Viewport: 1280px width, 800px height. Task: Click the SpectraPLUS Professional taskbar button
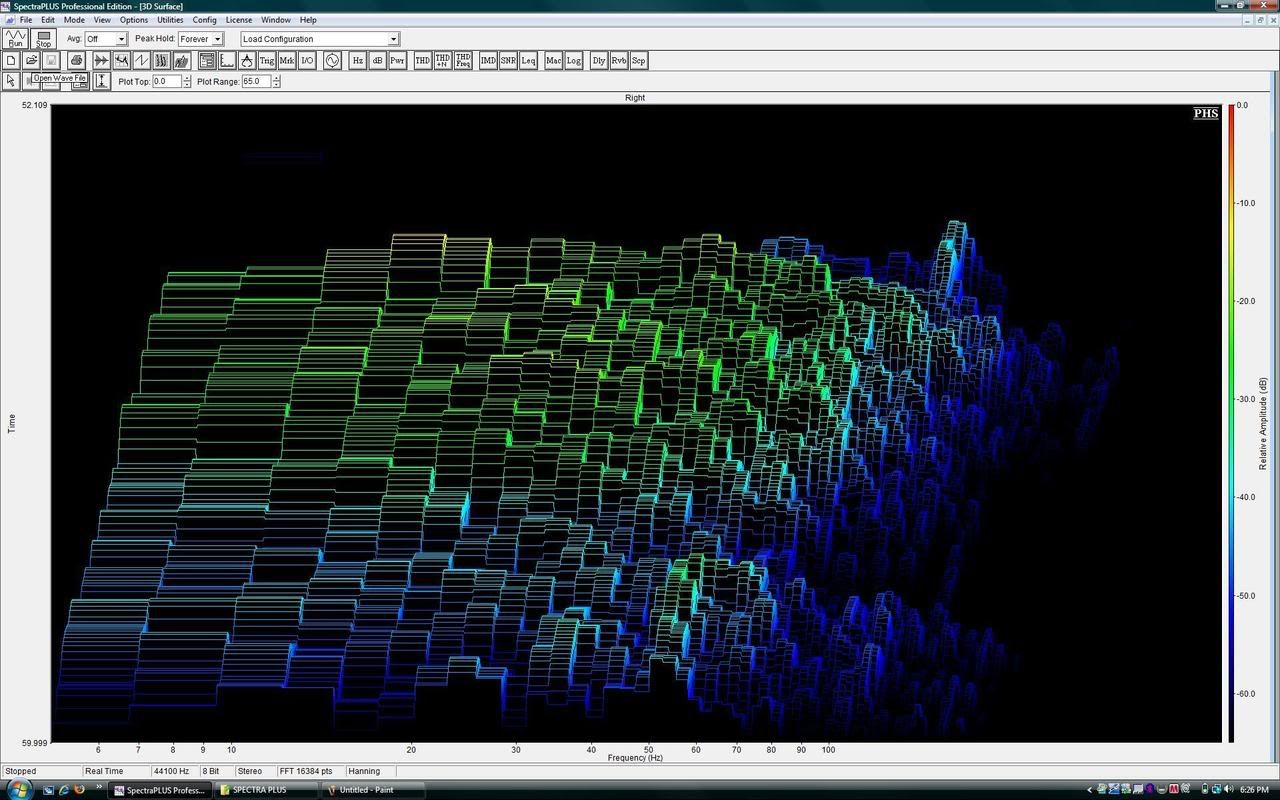pyautogui.click(x=161, y=790)
